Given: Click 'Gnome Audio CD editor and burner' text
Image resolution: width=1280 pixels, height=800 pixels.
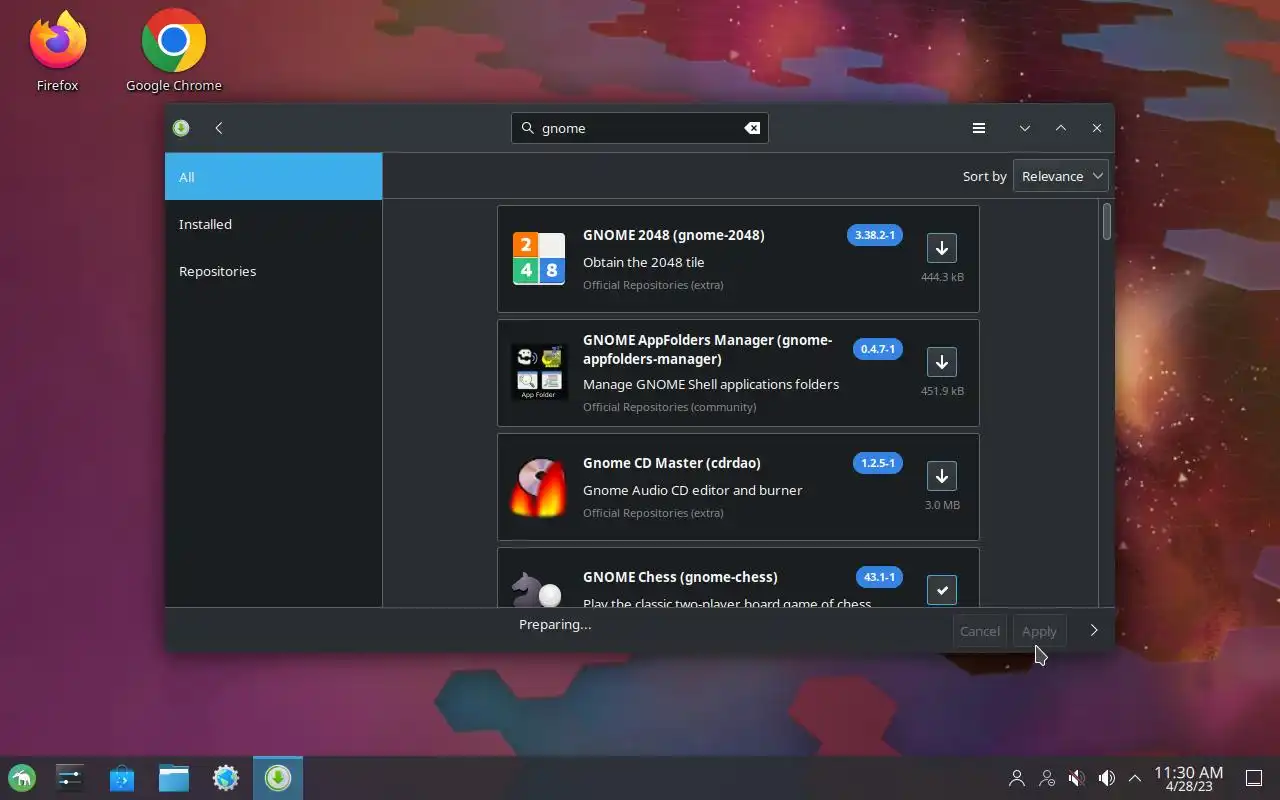Looking at the screenshot, I should 692,490.
